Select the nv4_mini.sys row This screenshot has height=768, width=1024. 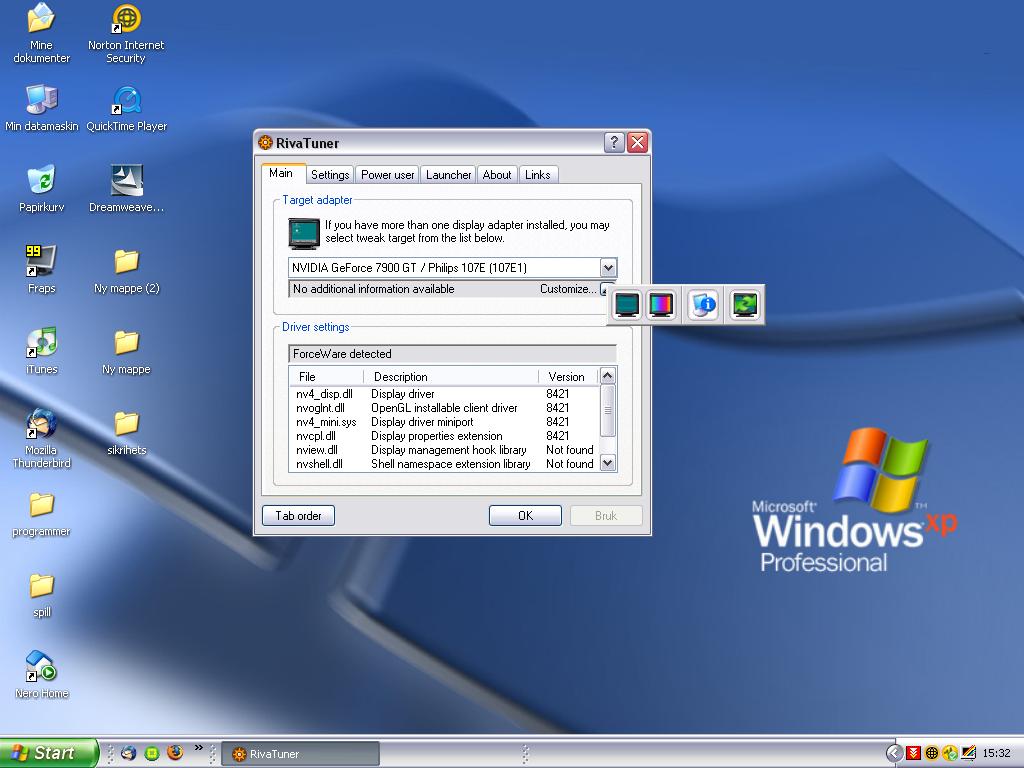444,422
